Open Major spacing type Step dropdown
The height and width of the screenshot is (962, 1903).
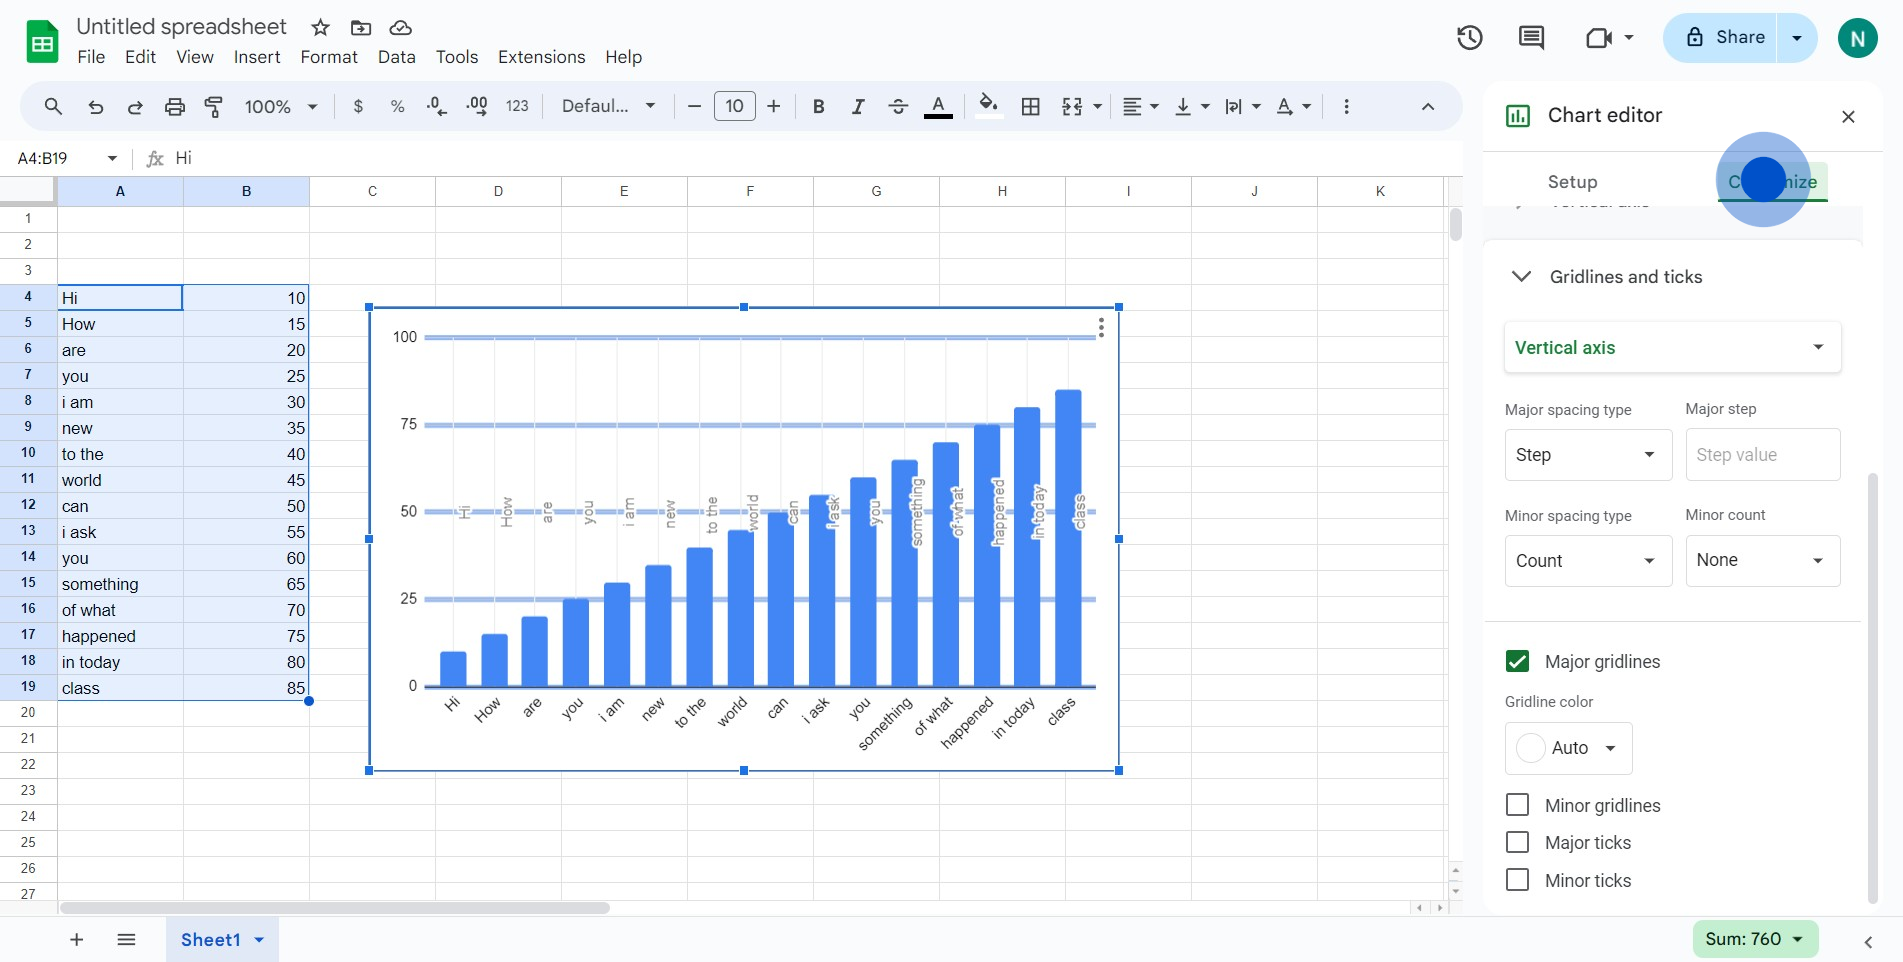tap(1588, 455)
